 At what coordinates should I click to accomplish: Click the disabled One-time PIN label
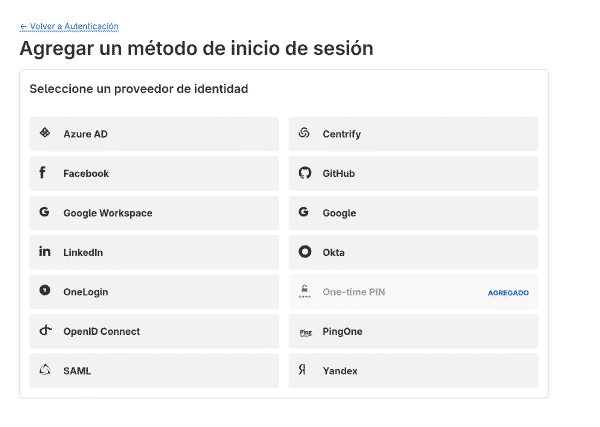[x=354, y=292]
